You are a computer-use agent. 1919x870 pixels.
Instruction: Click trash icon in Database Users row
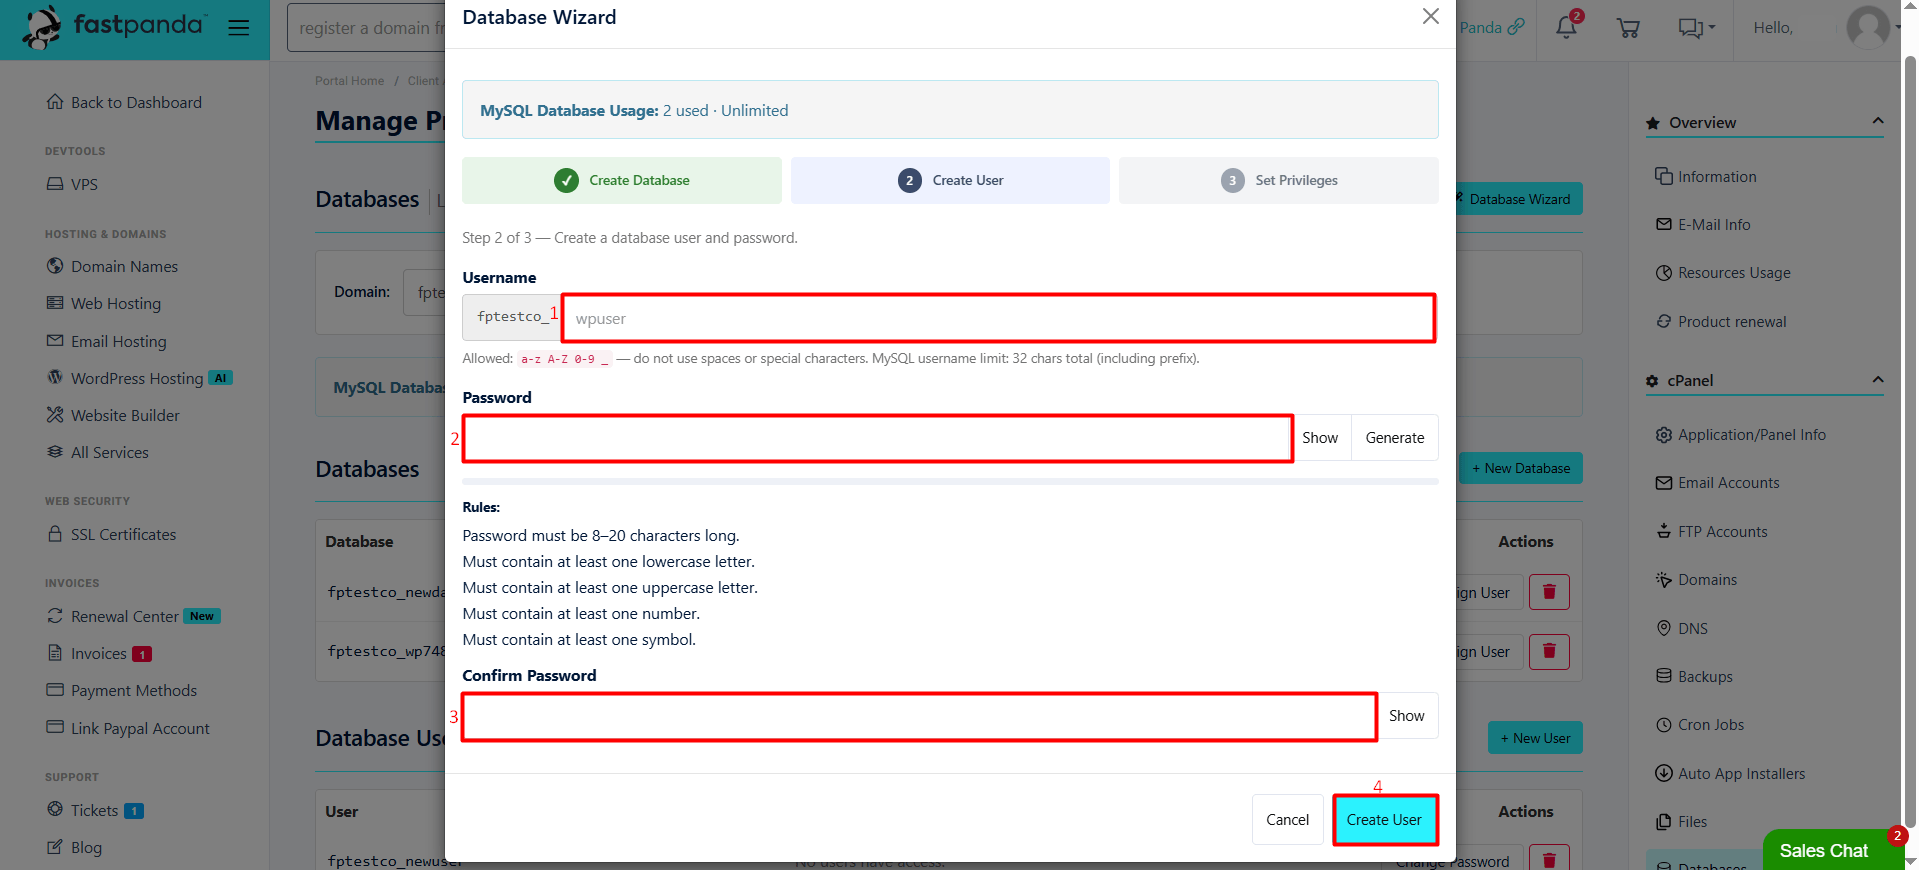[1549, 859]
